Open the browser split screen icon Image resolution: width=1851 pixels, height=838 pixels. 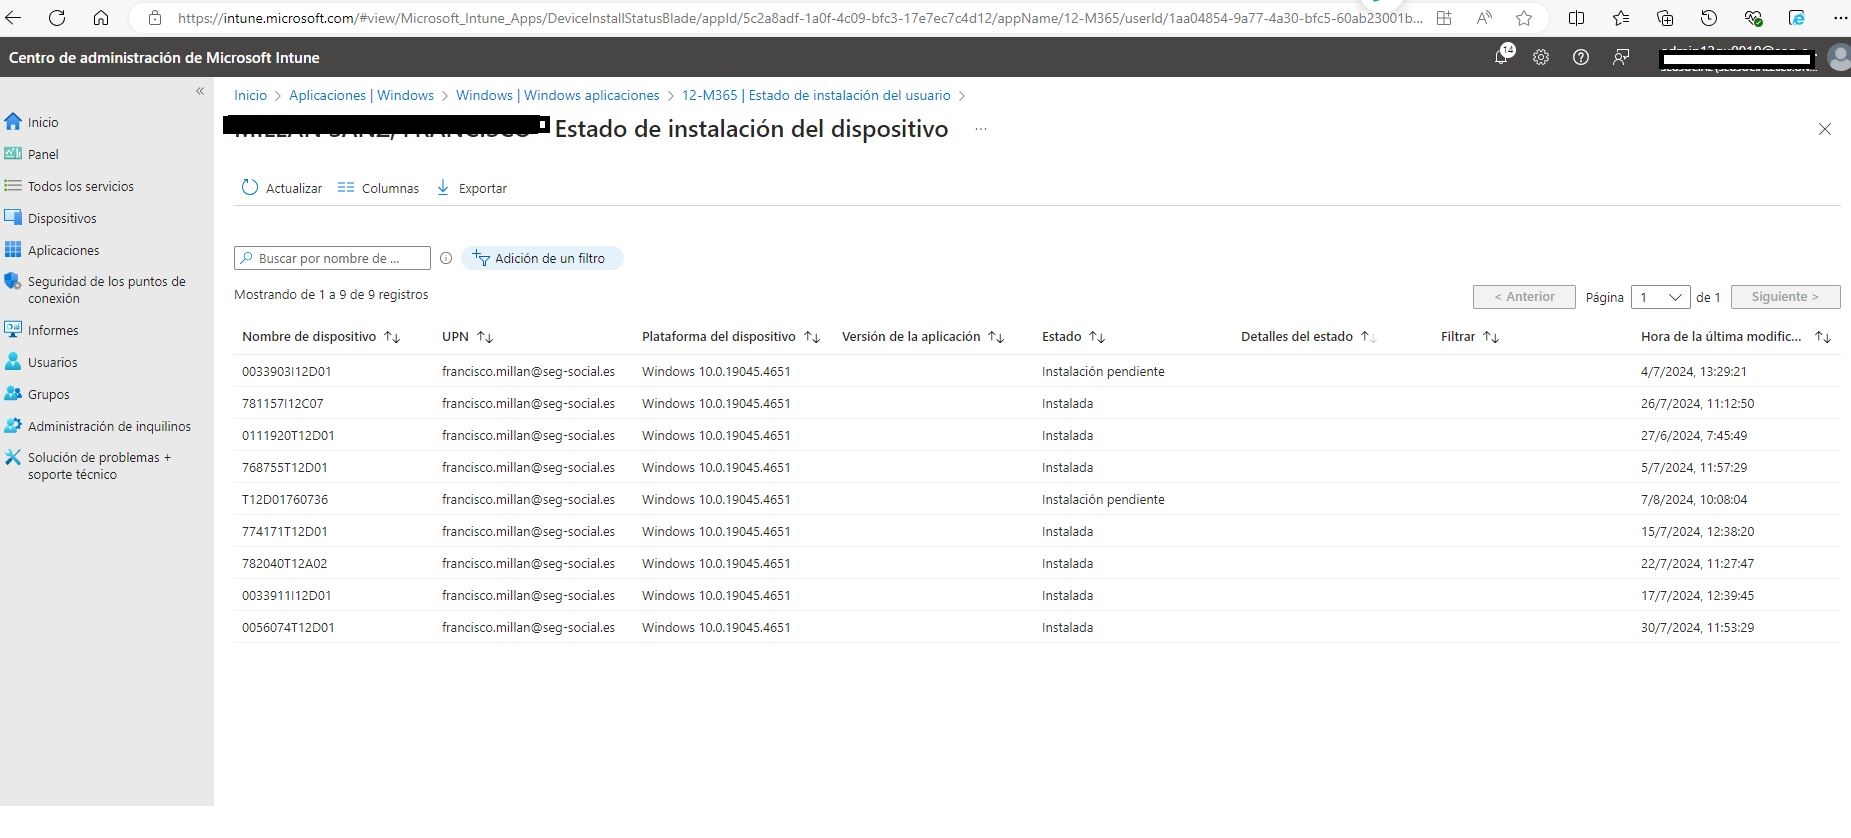pyautogui.click(x=1576, y=18)
